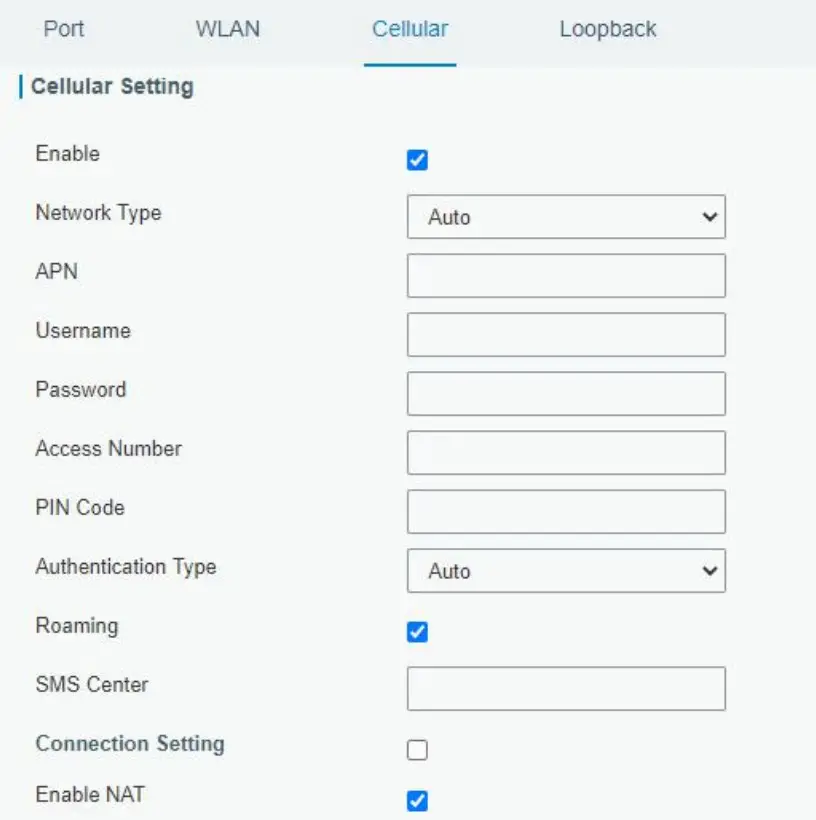This screenshot has height=820, width=816.
Task: Click inside the APN field
Action: (x=565, y=276)
